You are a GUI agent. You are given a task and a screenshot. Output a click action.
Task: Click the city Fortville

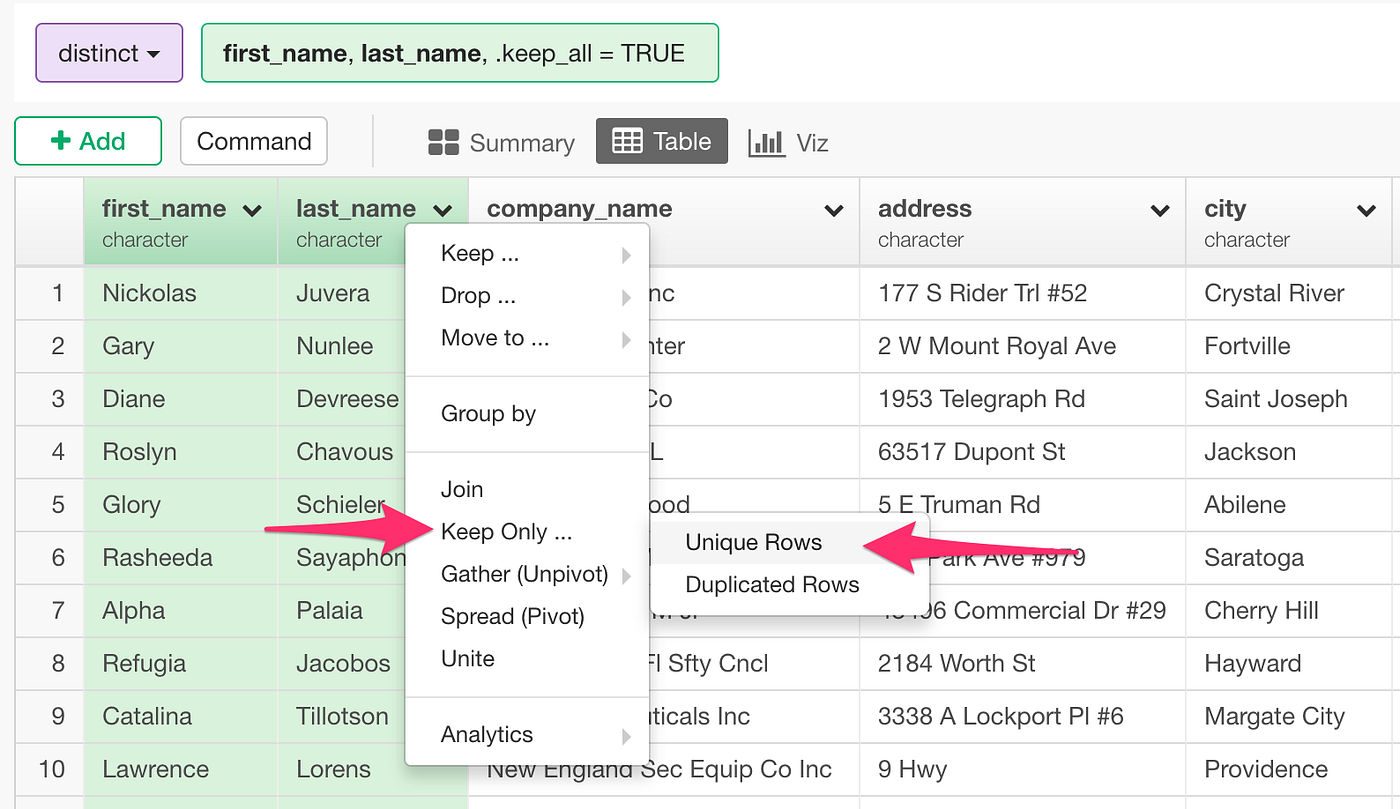[1247, 347]
